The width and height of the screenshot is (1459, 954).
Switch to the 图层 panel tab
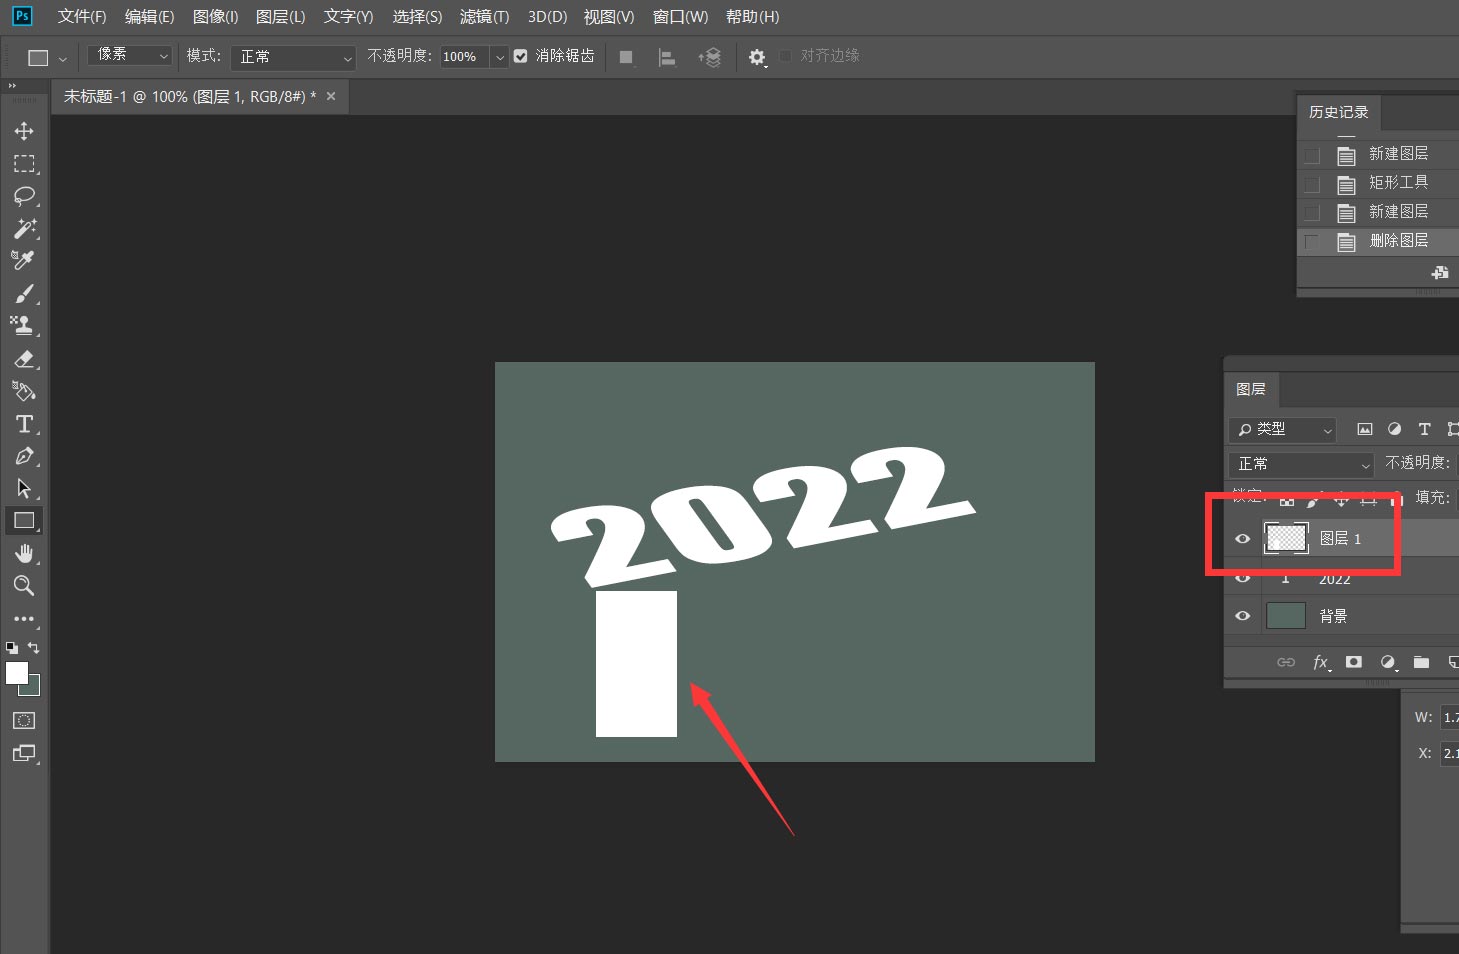[x=1250, y=389]
